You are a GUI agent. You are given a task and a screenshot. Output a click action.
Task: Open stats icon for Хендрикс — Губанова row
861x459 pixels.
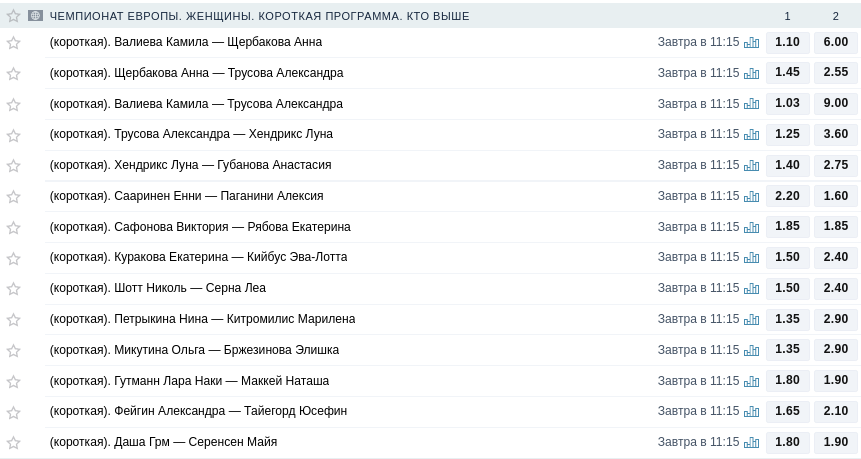click(x=751, y=166)
